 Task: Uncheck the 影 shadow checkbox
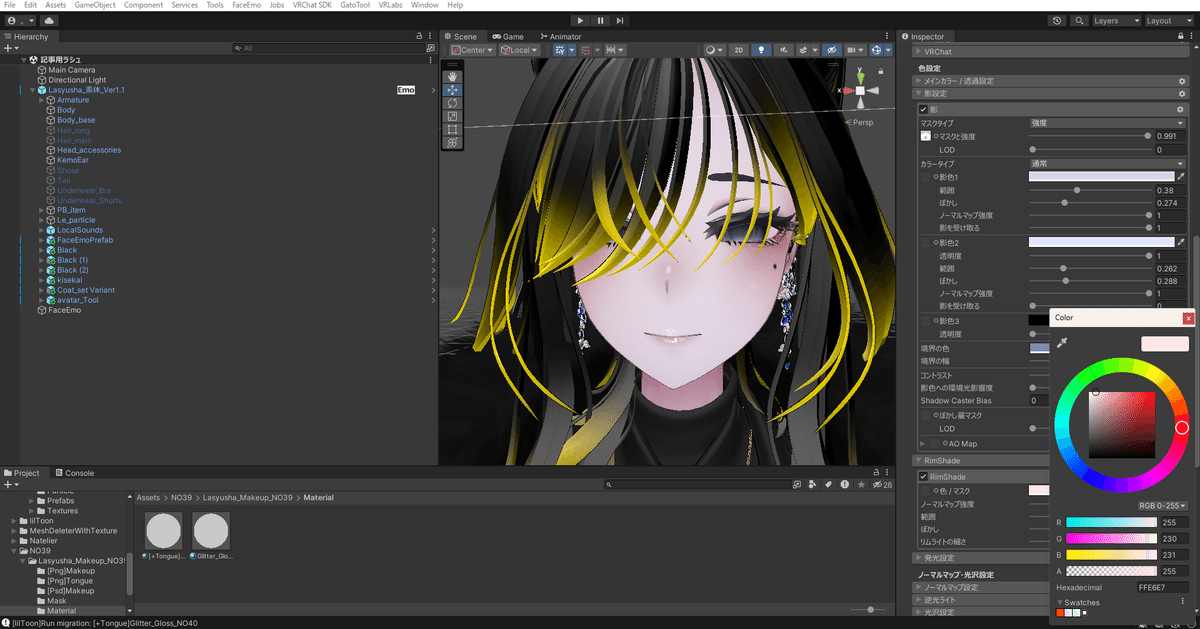(x=924, y=108)
